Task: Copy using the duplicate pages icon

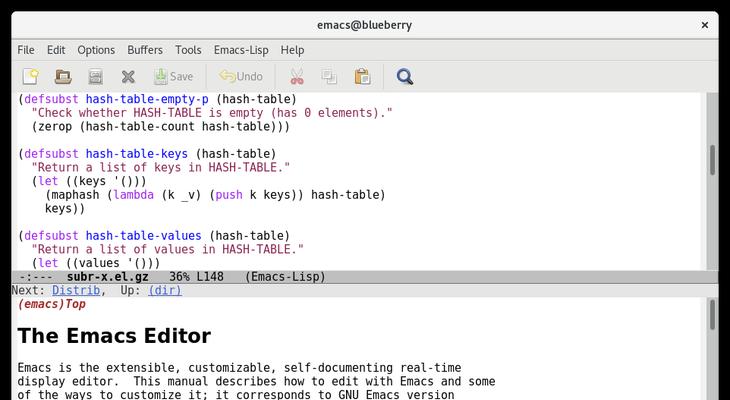Action: [329, 76]
